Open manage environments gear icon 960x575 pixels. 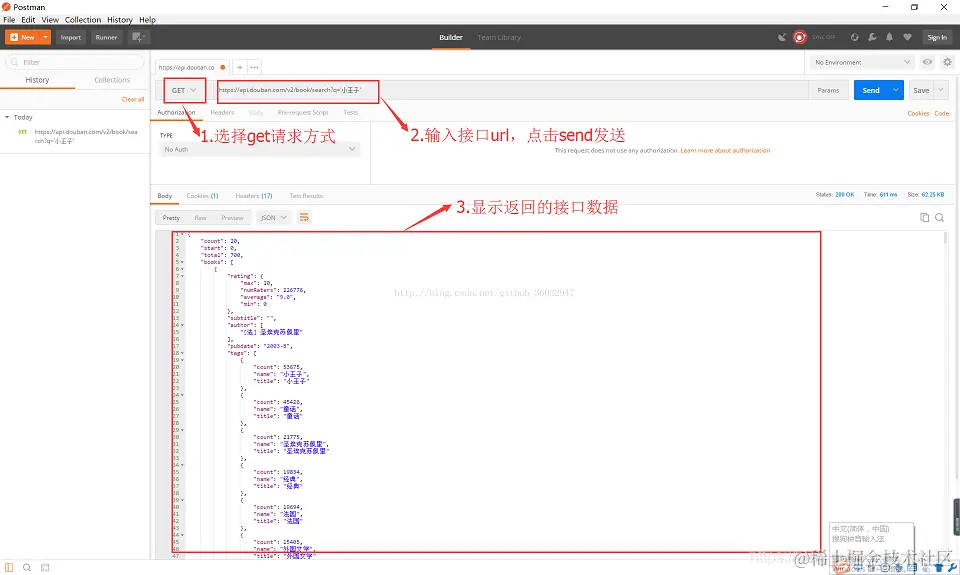(947, 62)
